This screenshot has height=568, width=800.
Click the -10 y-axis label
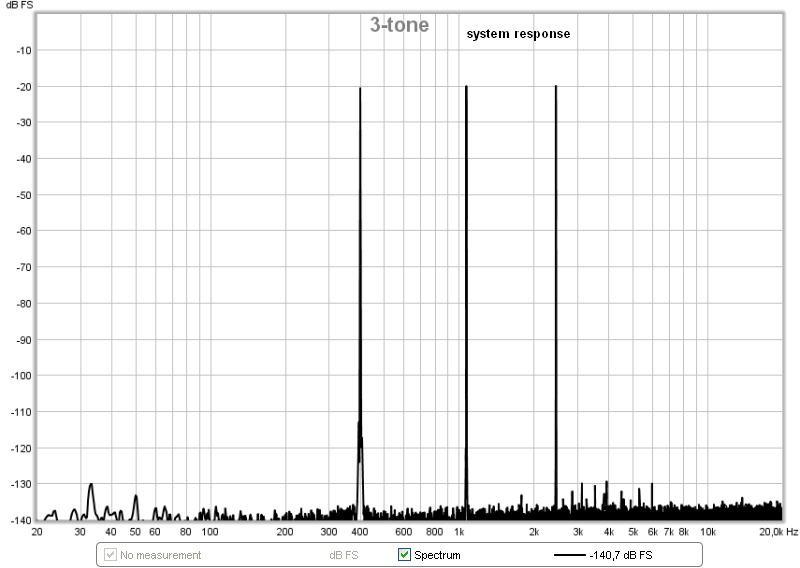[24, 51]
